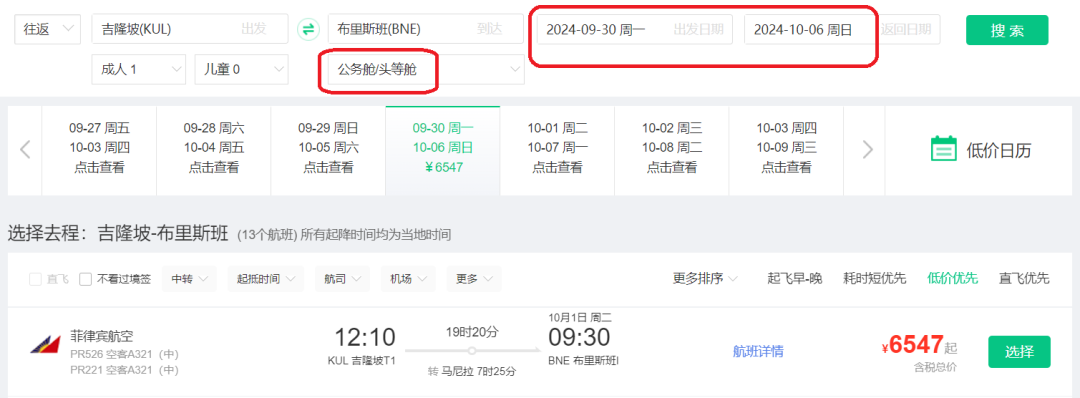1080x398 pixels.
Task: Click the 转 马尼拉 7时25分 layover text
Action: tap(472, 371)
